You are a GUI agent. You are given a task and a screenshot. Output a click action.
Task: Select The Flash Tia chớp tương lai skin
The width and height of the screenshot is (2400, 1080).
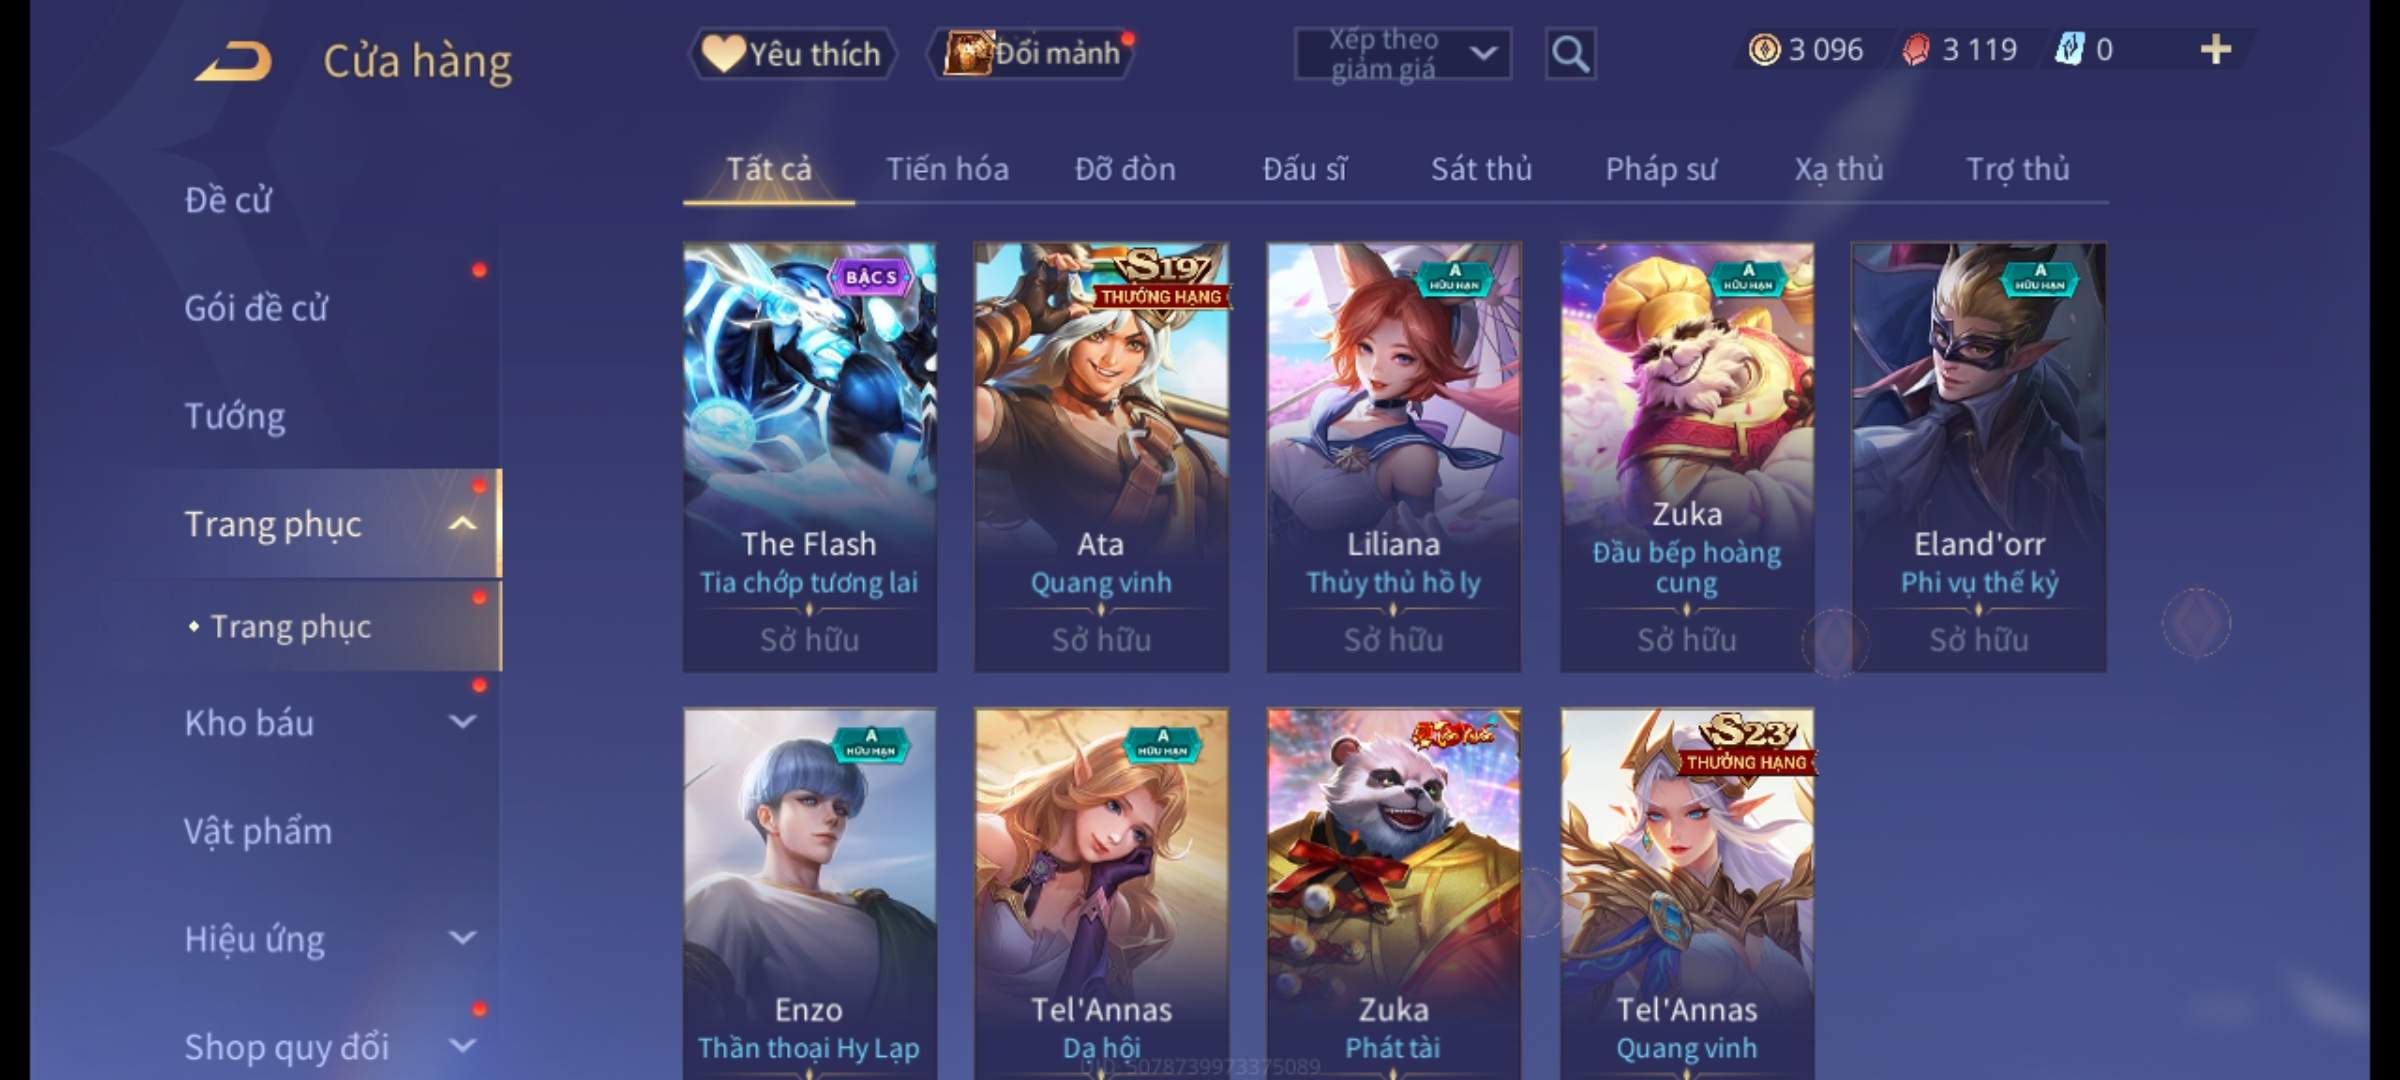tap(809, 457)
